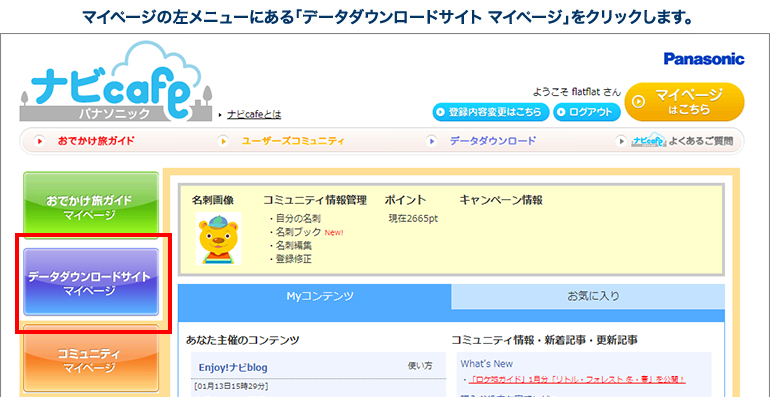This screenshot has height=397, width=770.
Task: Open the Enjoy!ナビblog link
Action: [x=233, y=368]
